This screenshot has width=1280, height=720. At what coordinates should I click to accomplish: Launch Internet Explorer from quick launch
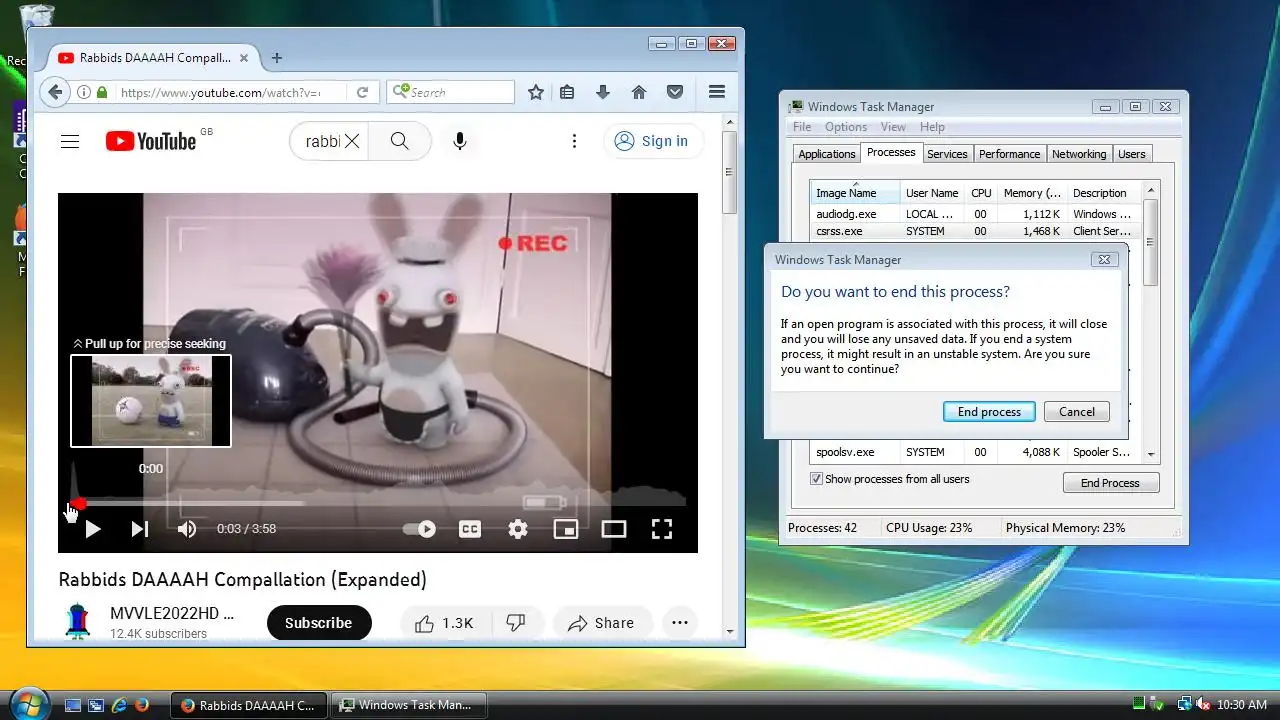pyautogui.click(x=119, y=705)
